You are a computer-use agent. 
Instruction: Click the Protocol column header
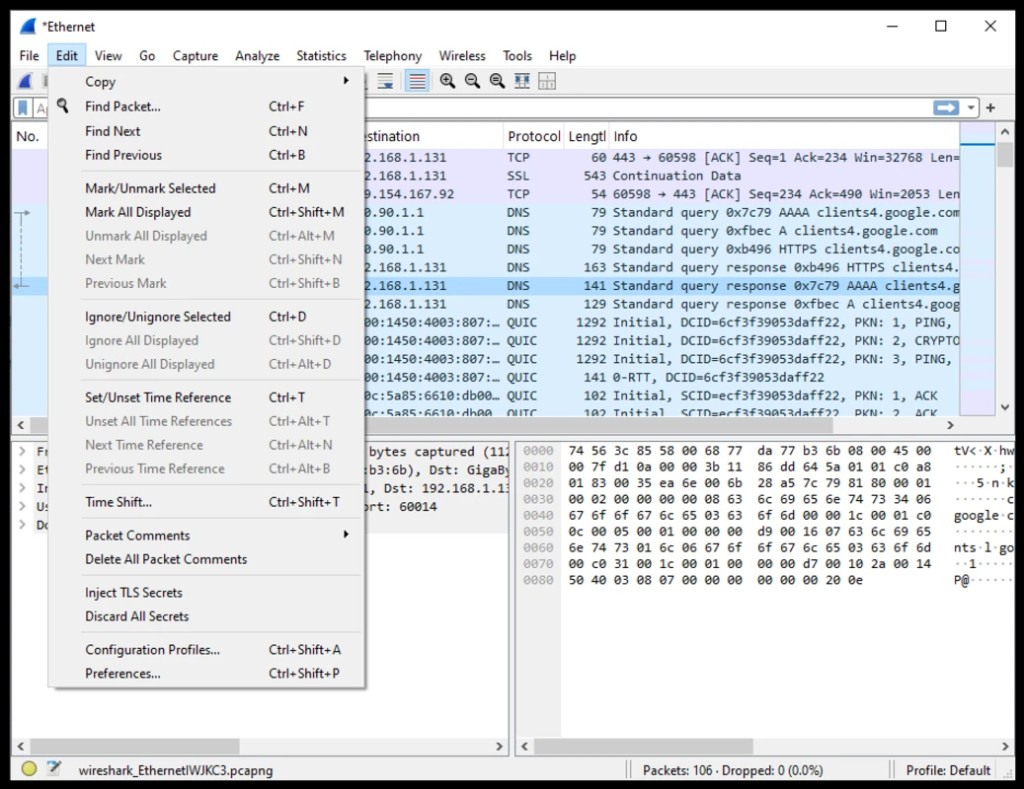534,136
